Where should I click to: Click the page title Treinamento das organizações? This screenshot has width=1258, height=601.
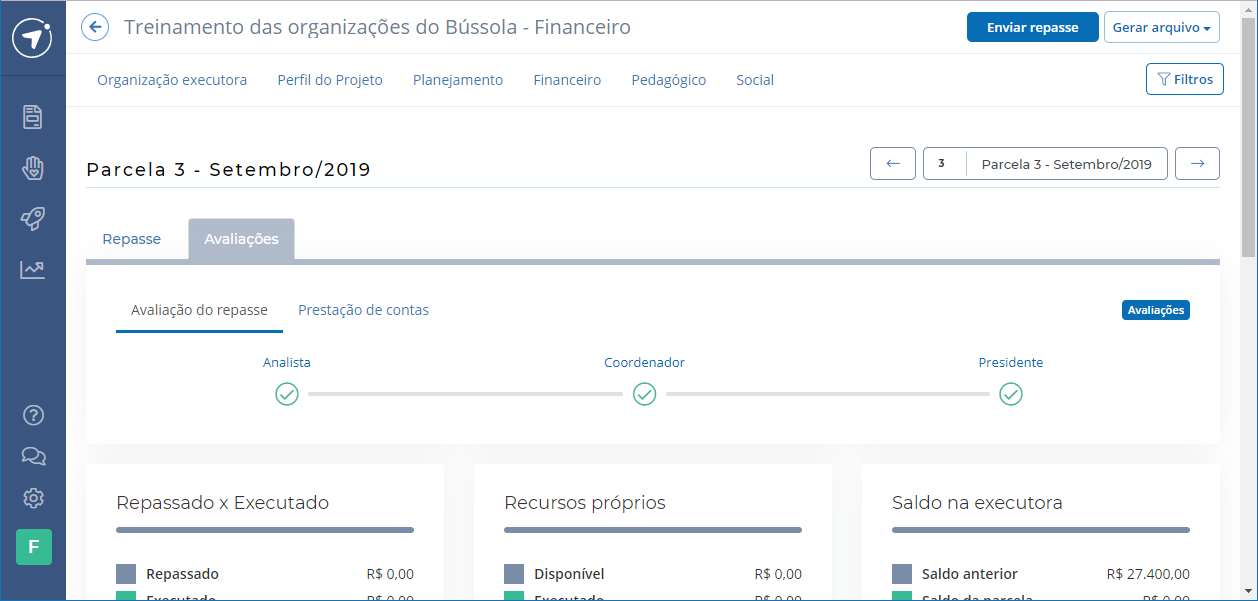(x=377, y=27)
